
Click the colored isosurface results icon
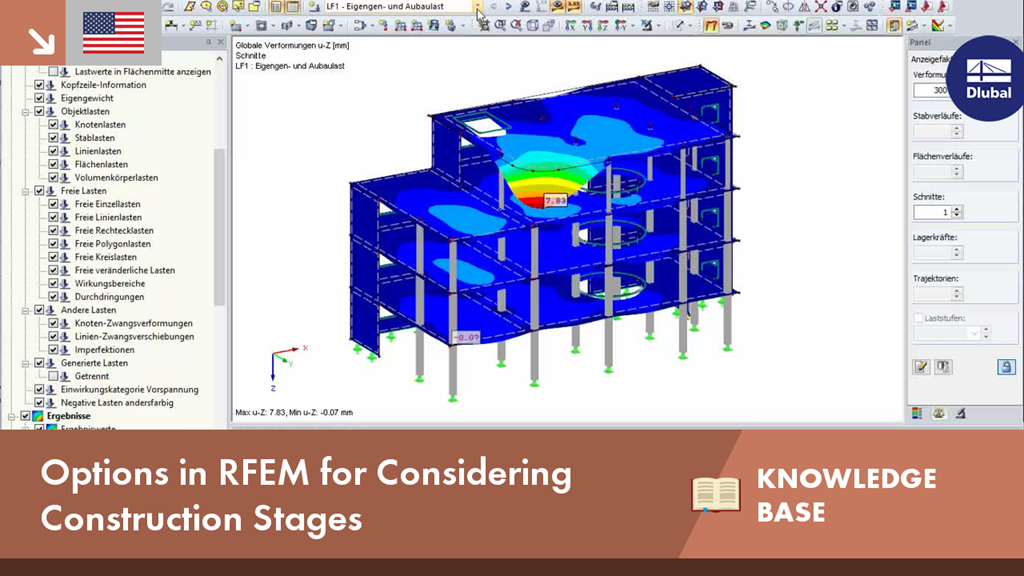pos(765,25)
